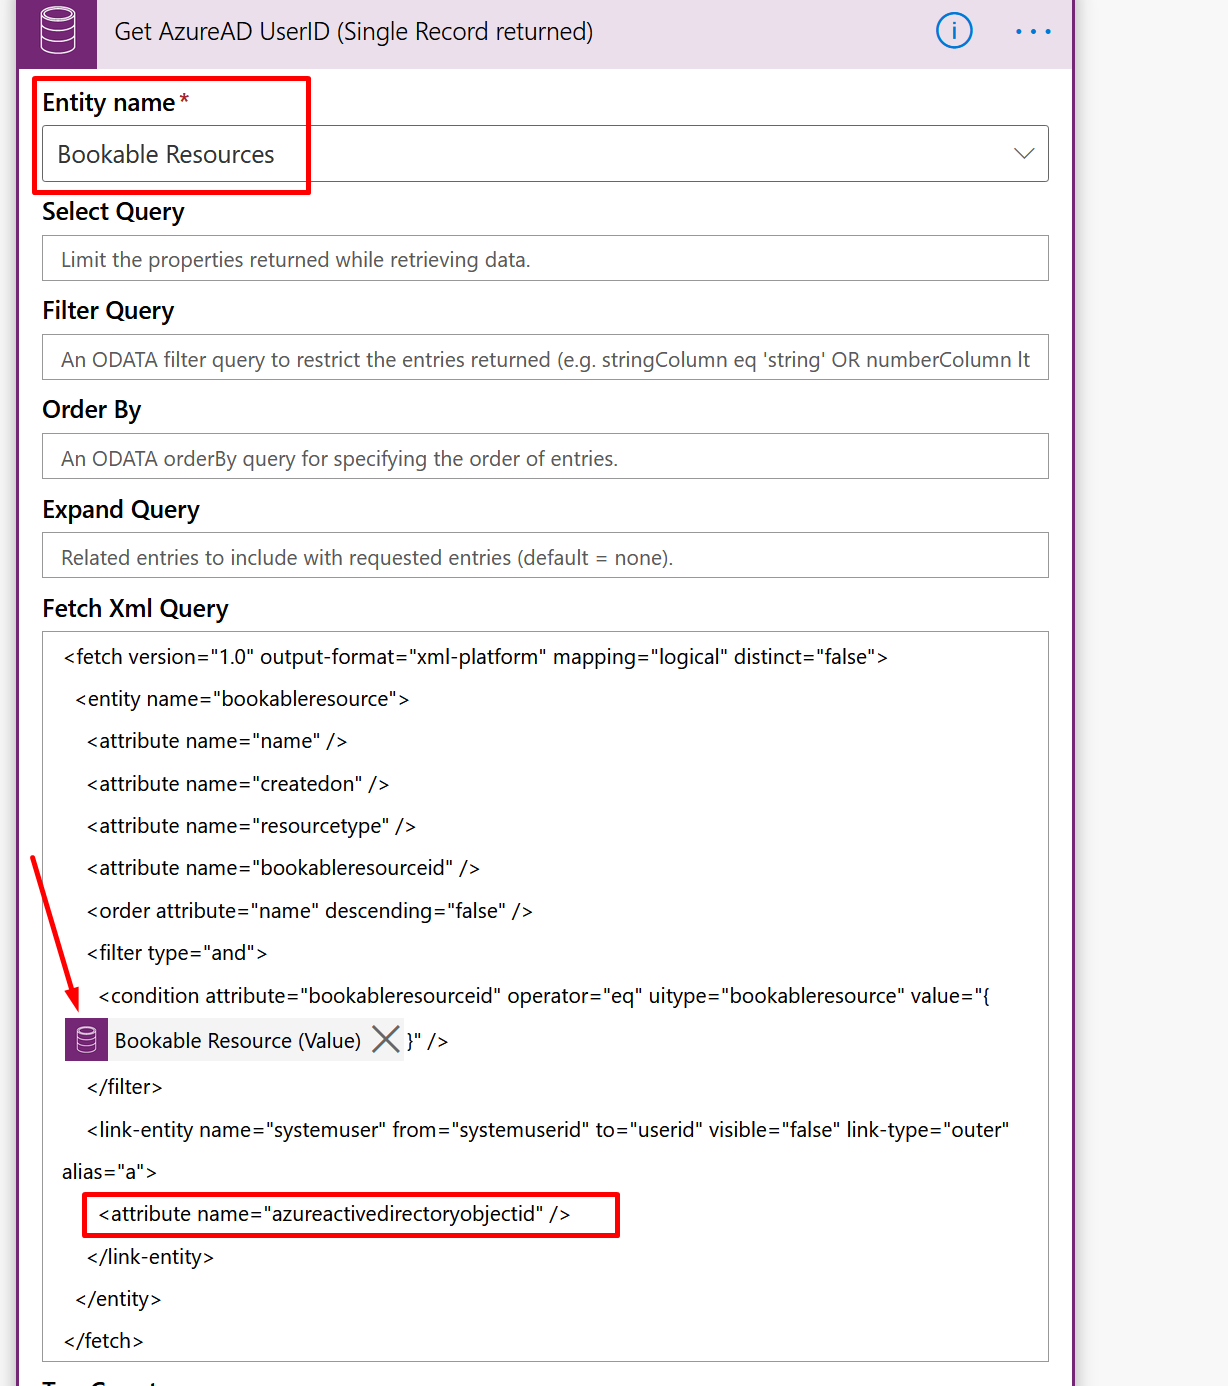
Task: Collapse the Get AzureAD UserID action title
Action: [353, 32]
